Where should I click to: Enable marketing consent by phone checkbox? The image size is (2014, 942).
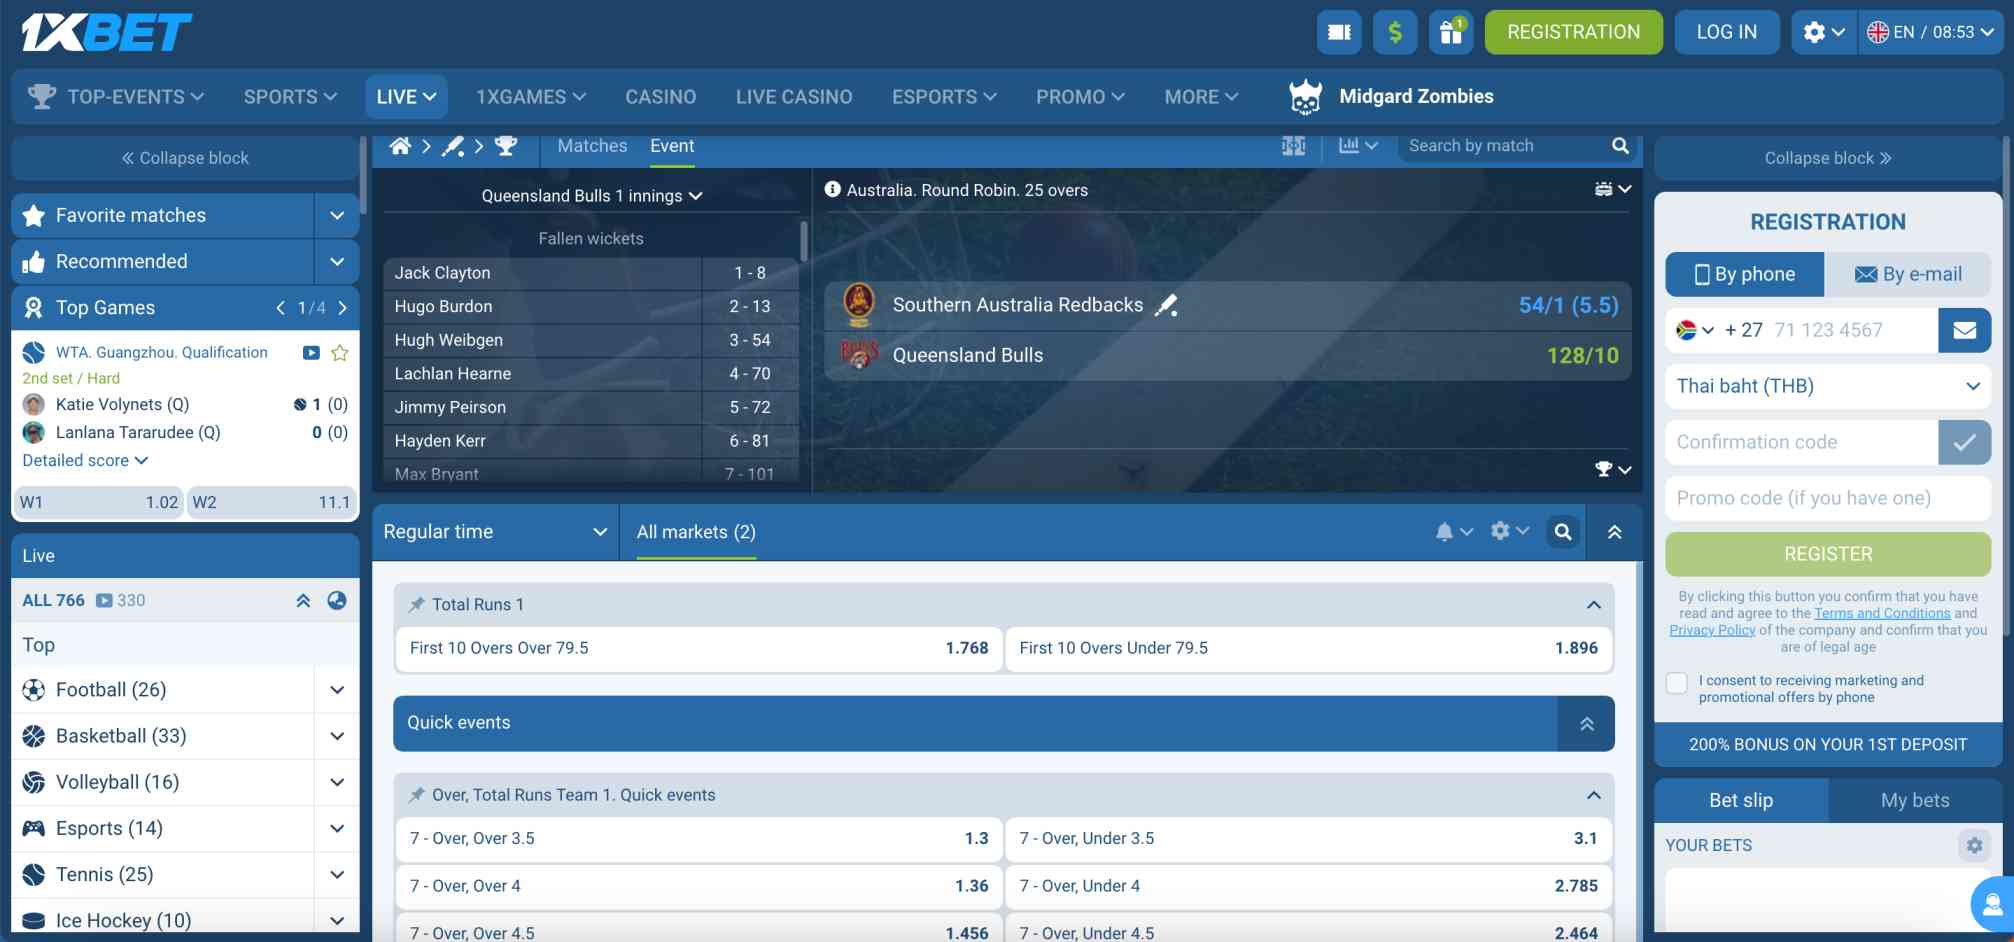(1676, 682)
